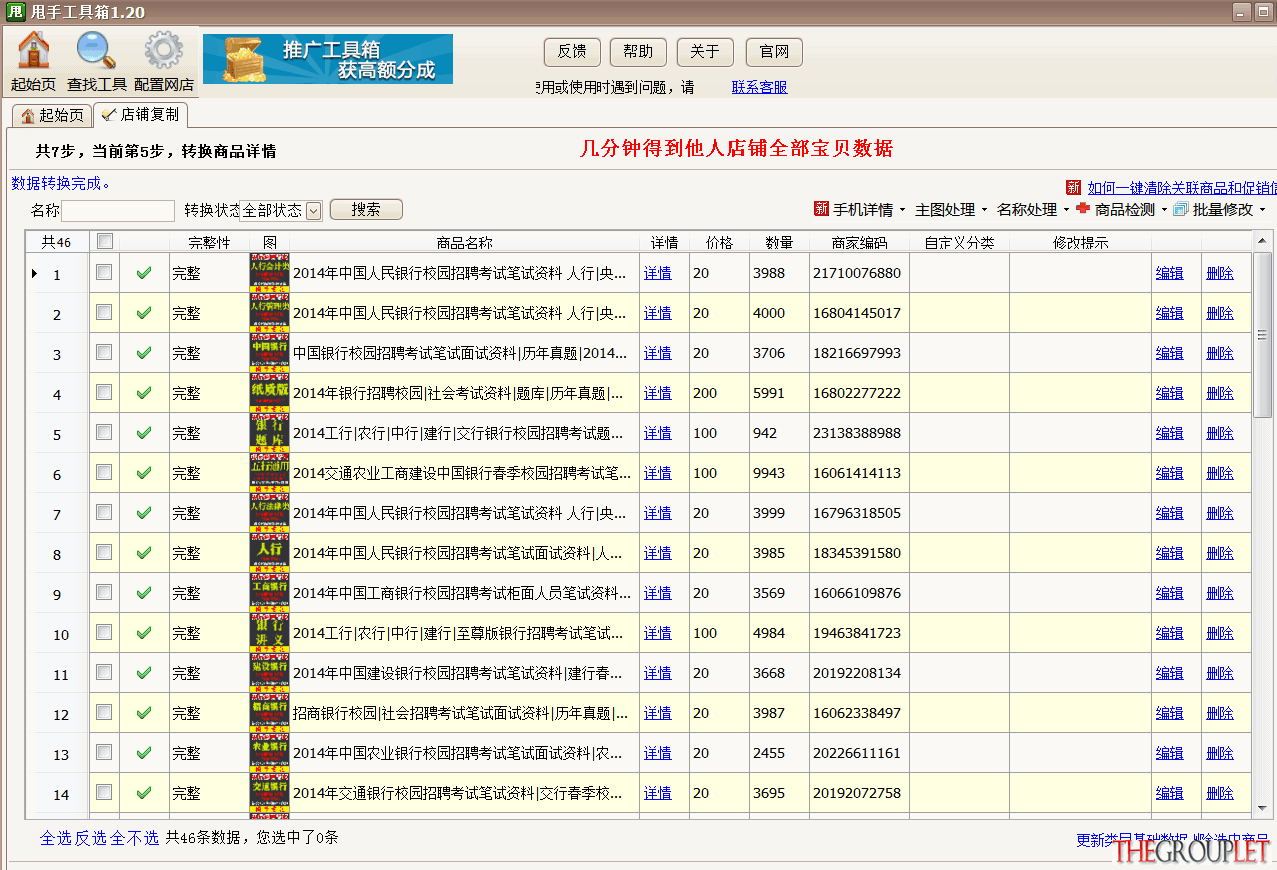Click the 名称 search input field
1277x870 pixels.
[x=118, y=210]
